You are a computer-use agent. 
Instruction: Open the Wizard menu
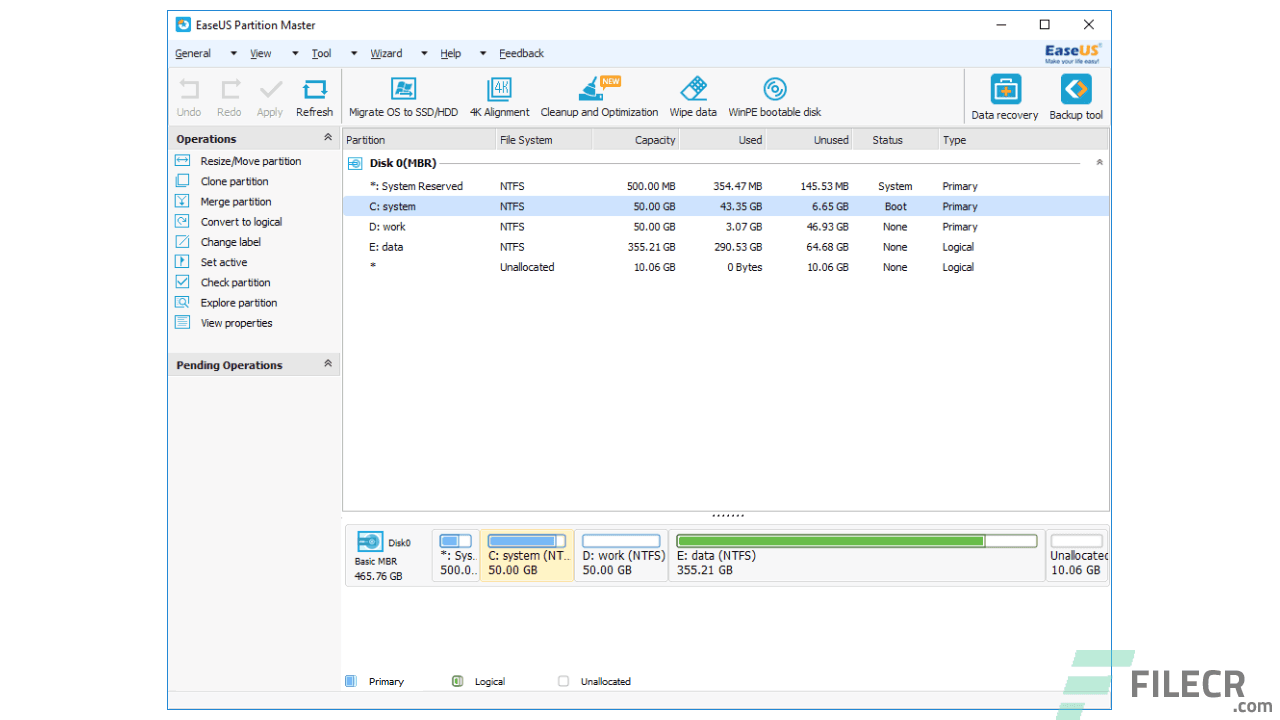pyautogui.click(x=386, y=53)
